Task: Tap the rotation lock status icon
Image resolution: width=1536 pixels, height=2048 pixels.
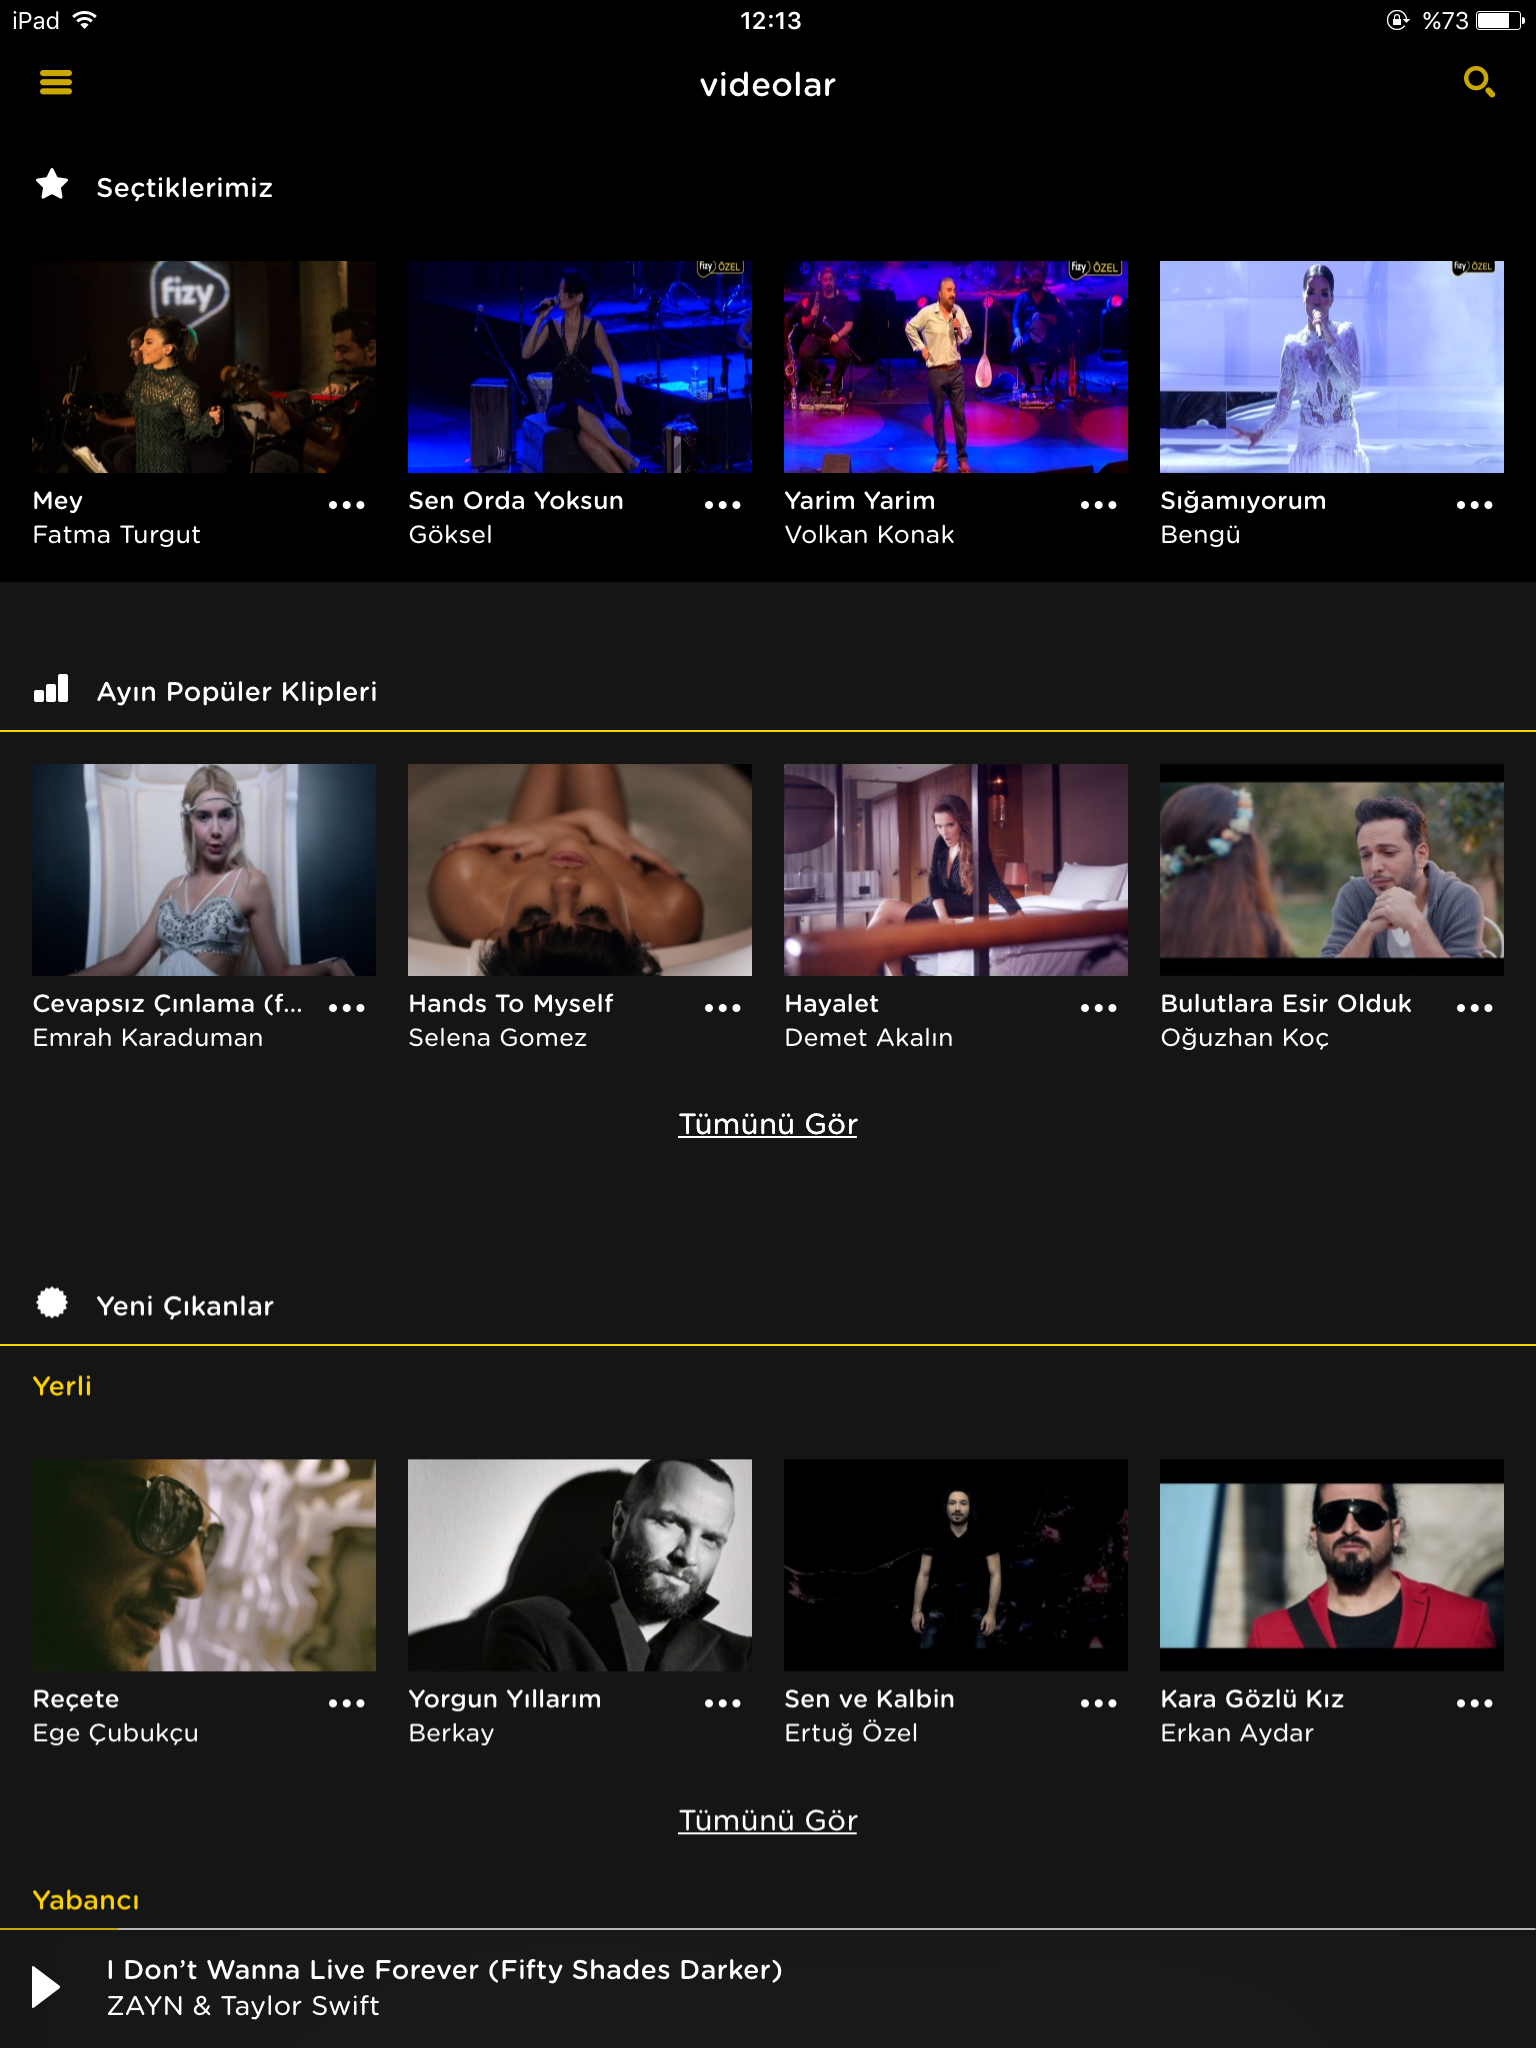Action: point(1398,20)
